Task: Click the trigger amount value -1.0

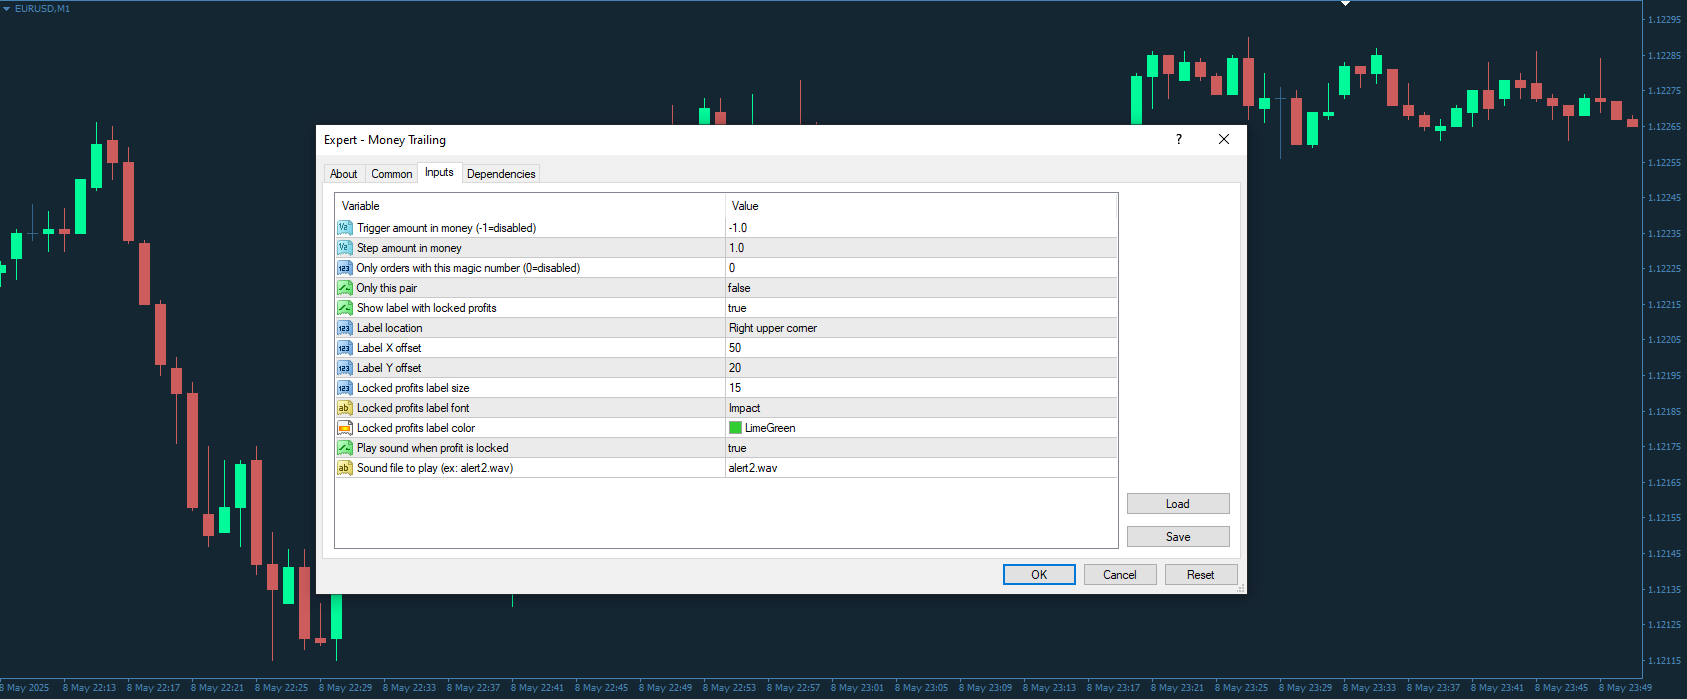Action: click(738, 228)
